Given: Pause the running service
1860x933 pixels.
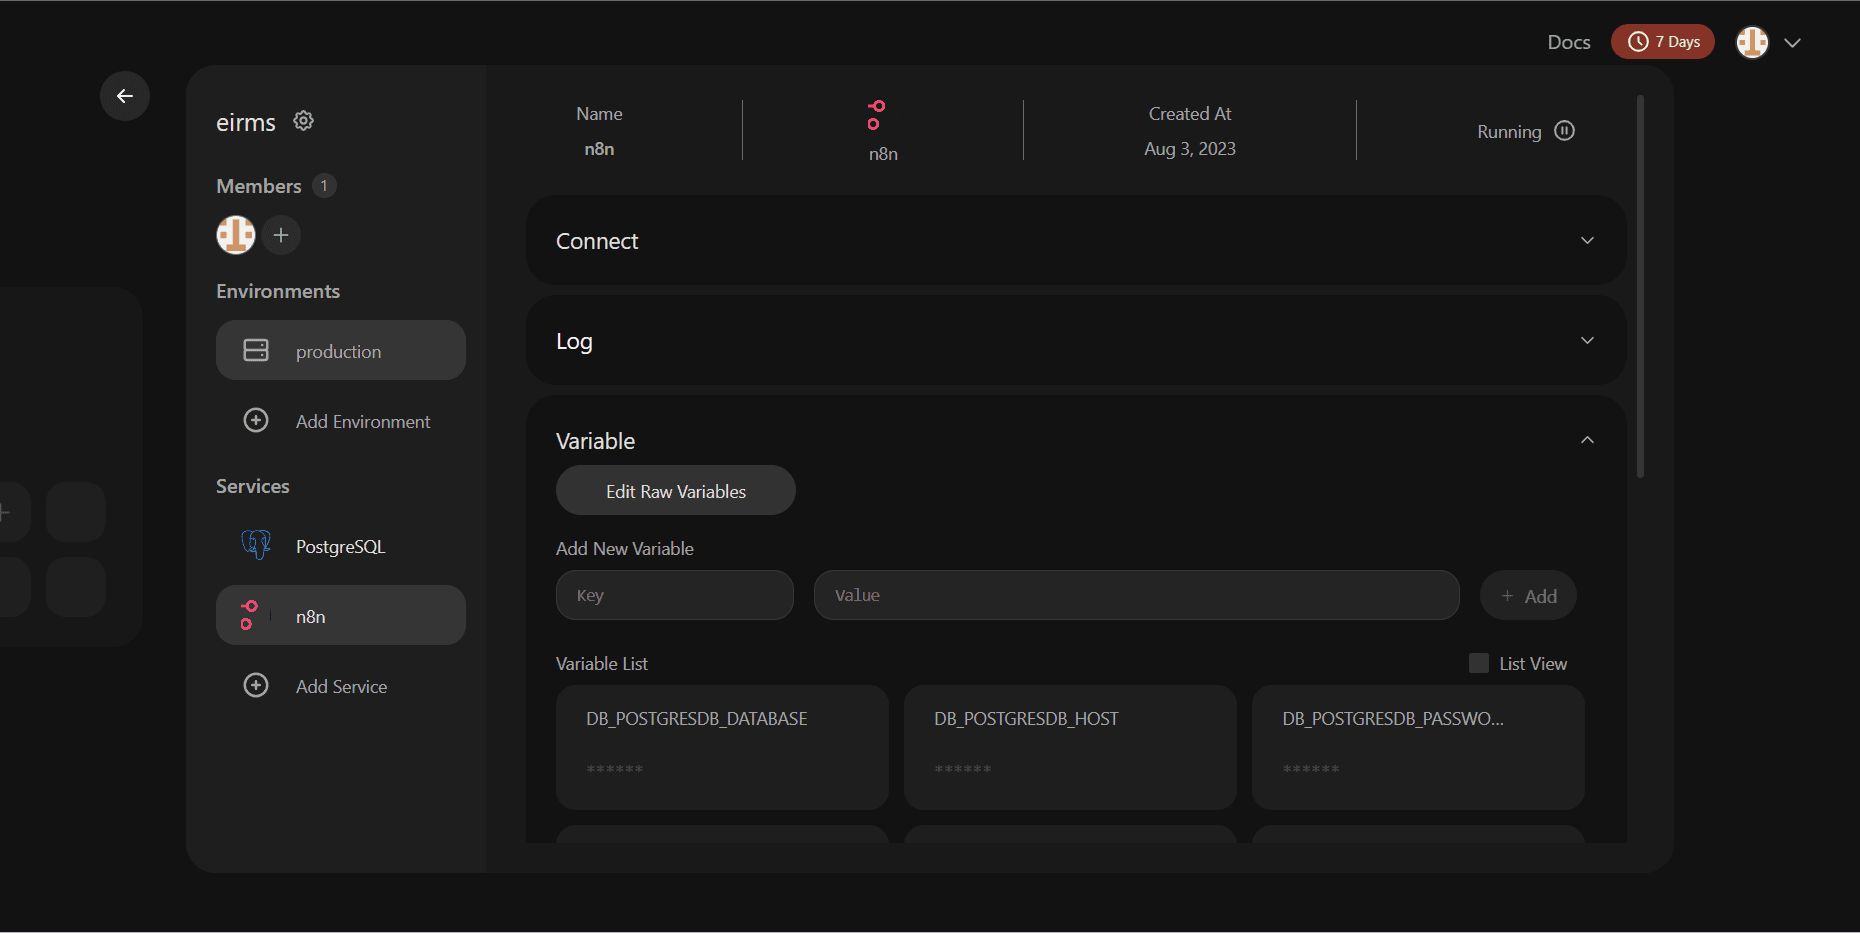Looking at the screenshot, I should [1565, 131].
